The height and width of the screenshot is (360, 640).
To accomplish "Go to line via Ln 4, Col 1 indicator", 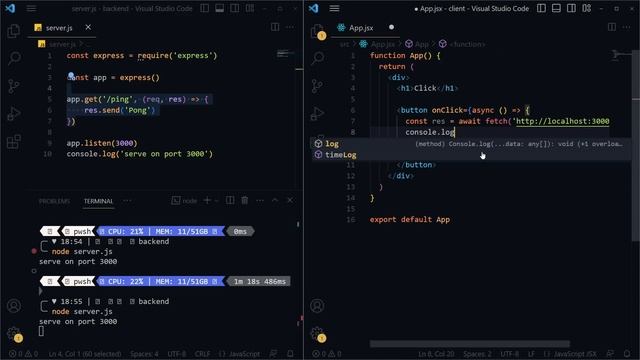I will click(85, 354).
